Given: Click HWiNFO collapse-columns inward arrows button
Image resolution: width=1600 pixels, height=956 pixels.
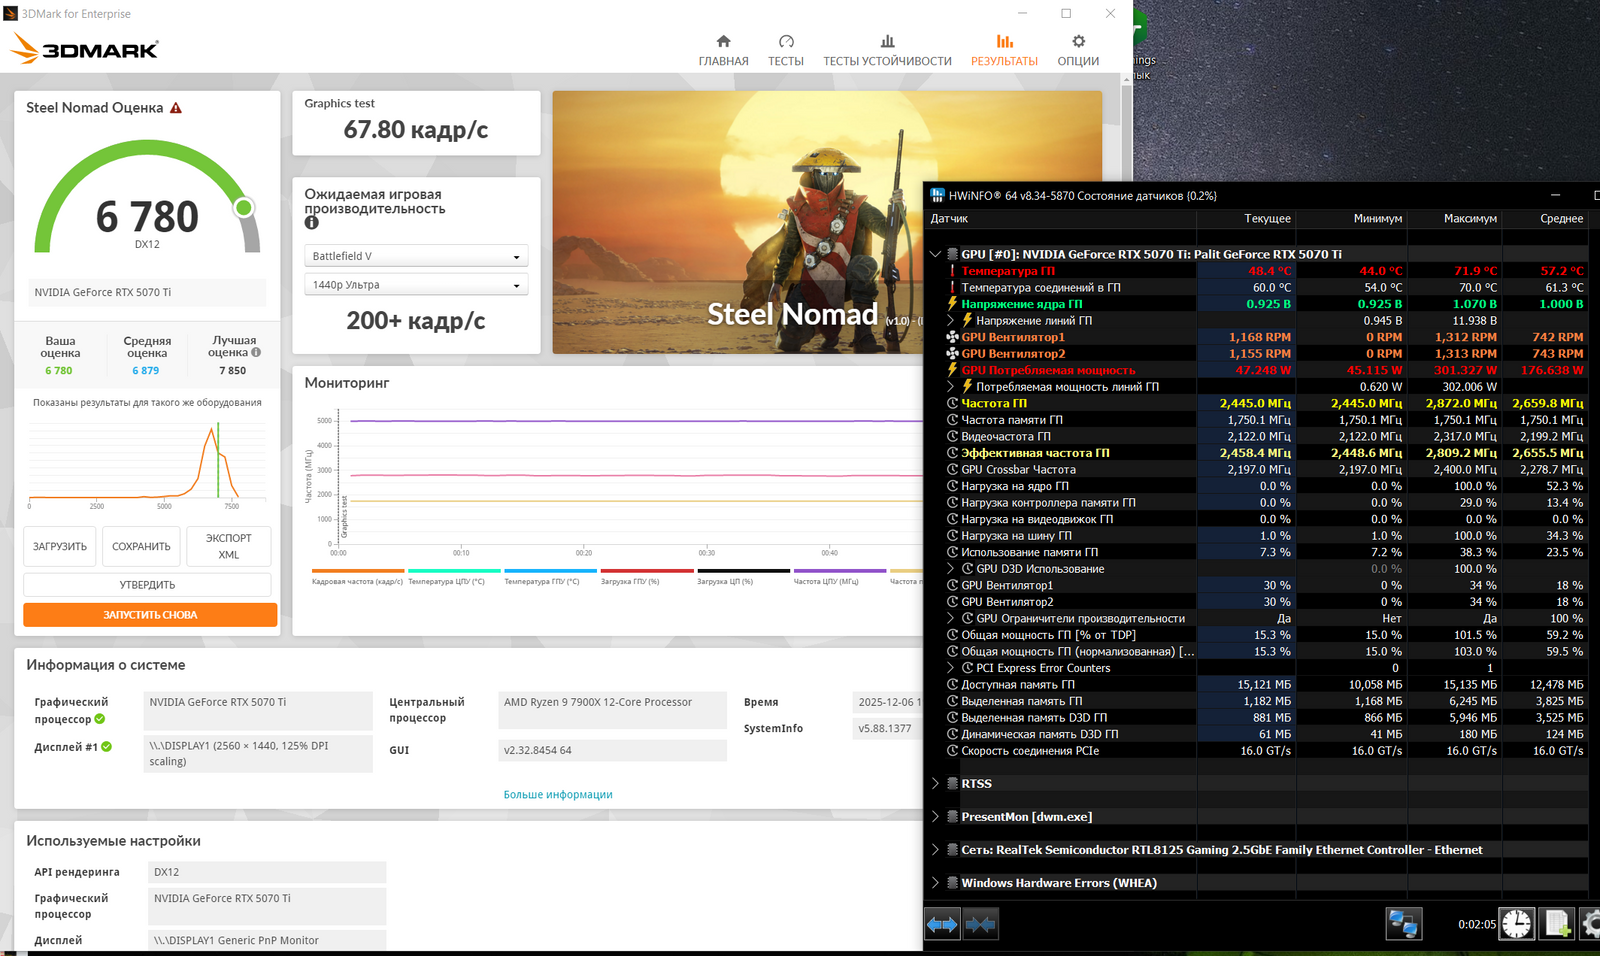Looking at the screenshot, I should [x=980, y=924].
